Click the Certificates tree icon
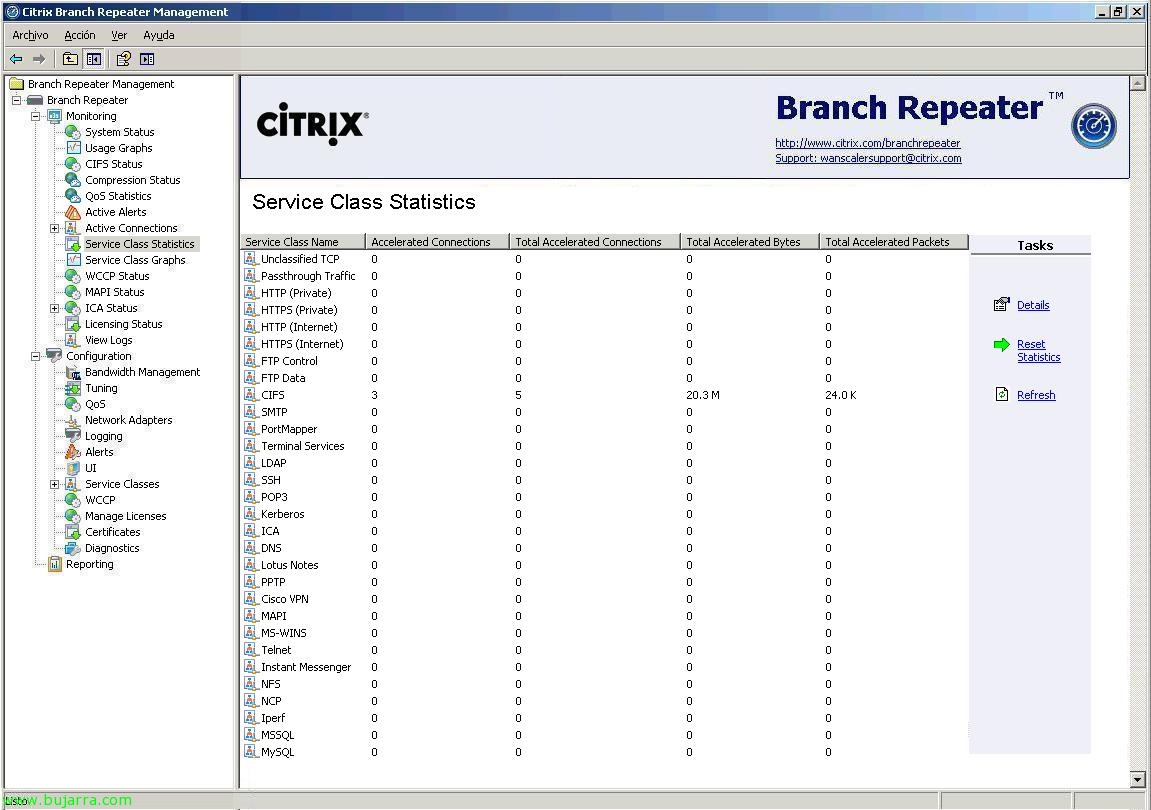1151x810 pixels. click(x=73, y=532)
